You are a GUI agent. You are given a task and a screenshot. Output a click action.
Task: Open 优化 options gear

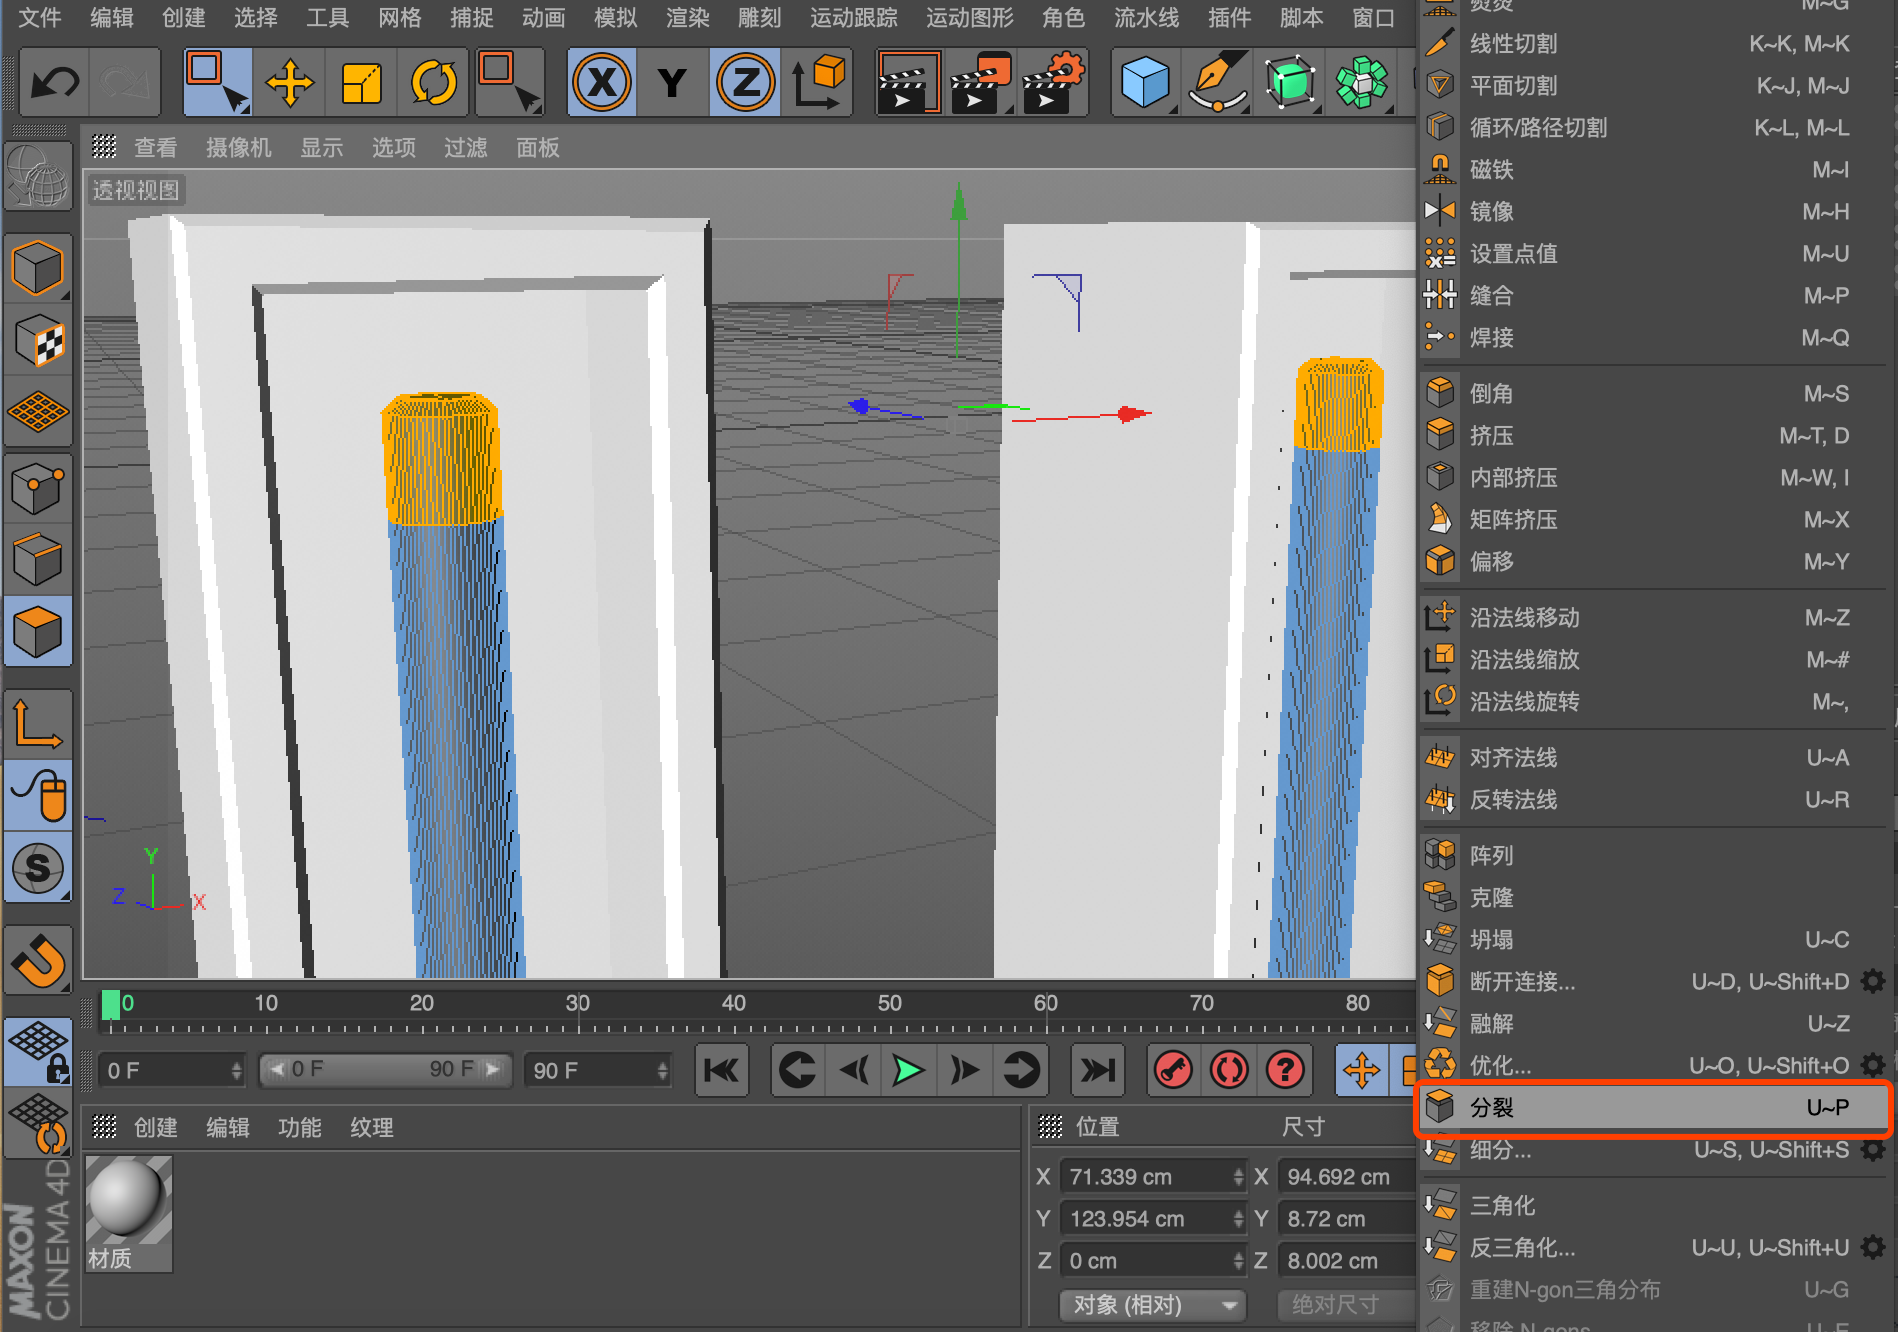pyautogui.click(x=1873, y=1066)
